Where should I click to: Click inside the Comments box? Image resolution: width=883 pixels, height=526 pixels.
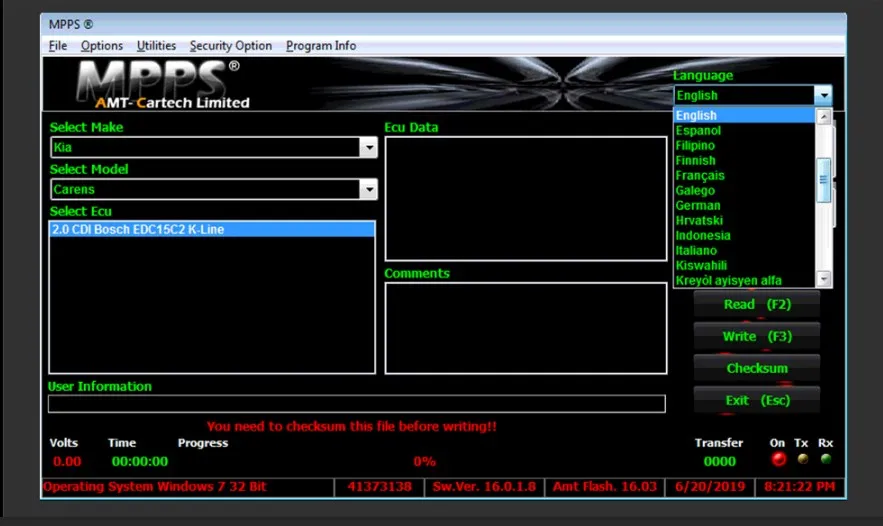pyautogui.click(x=526, y=328)
